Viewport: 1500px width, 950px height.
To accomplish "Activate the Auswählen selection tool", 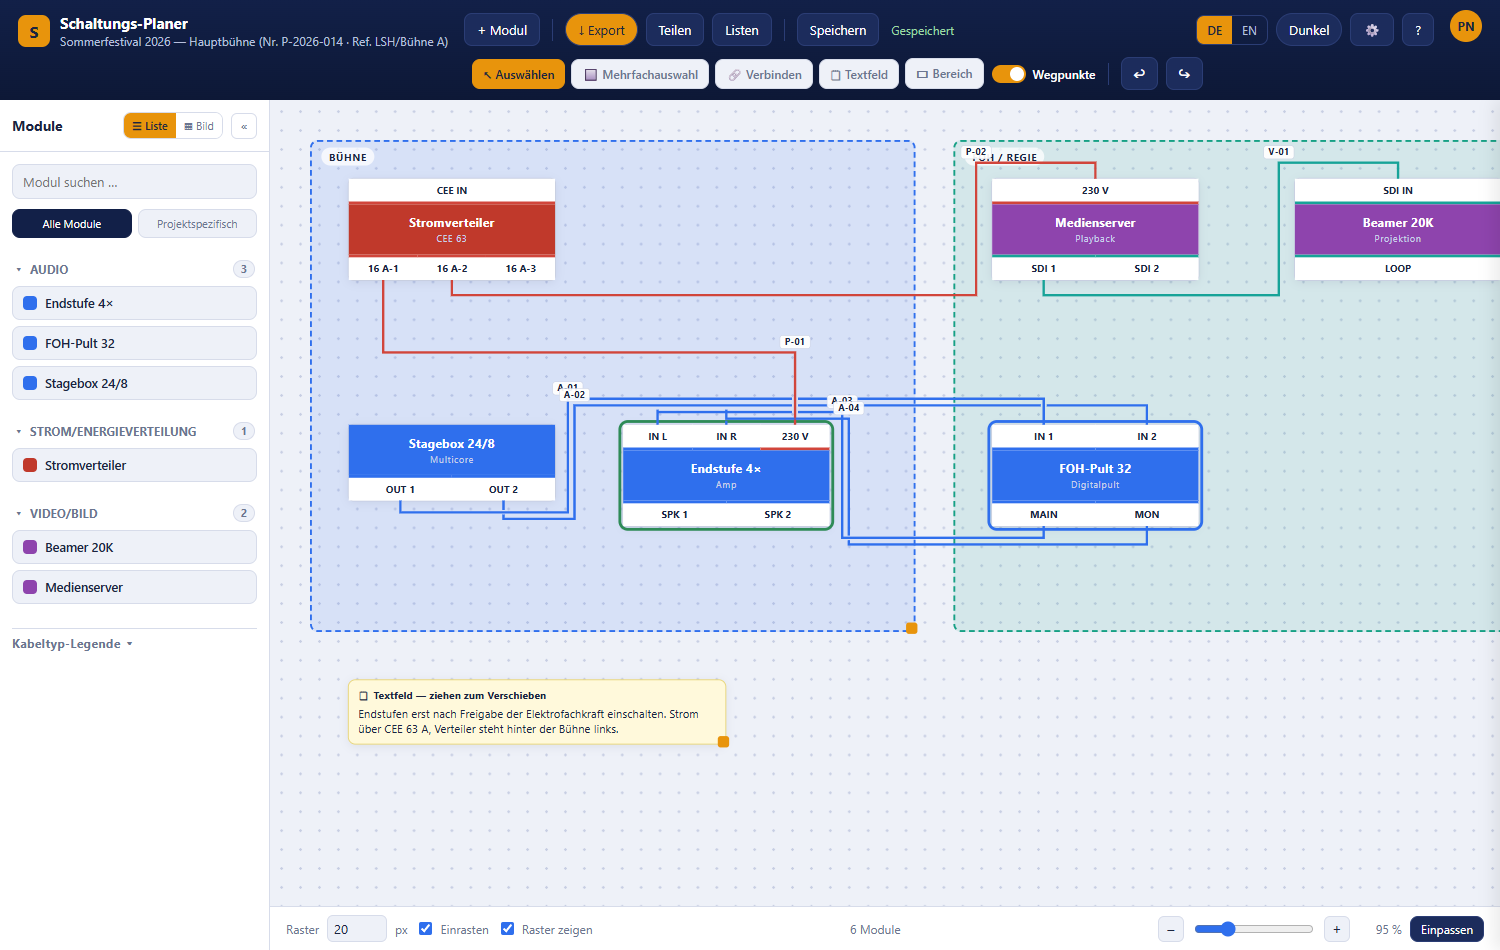I will [519, 74].
